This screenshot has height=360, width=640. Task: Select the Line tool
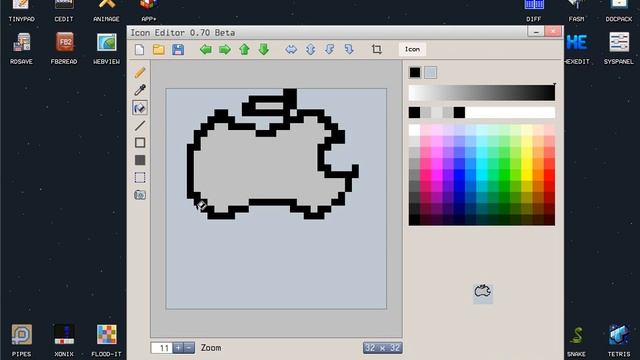(140, 125)
